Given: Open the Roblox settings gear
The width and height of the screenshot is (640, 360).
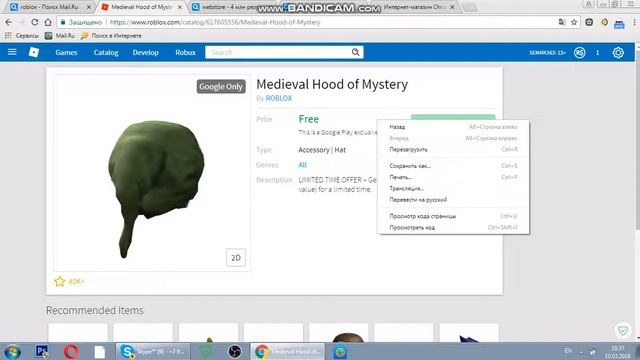Looking at the screenshot, I should pos(618,53).
